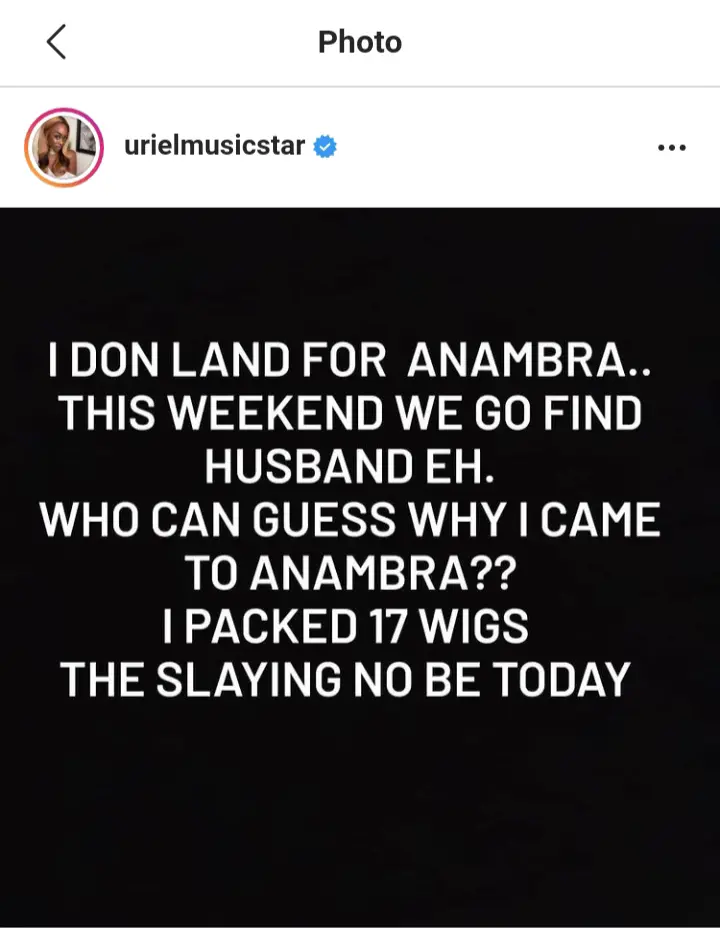
Task: Click the word 'WIGS' in the post
Action: [474, 626]
